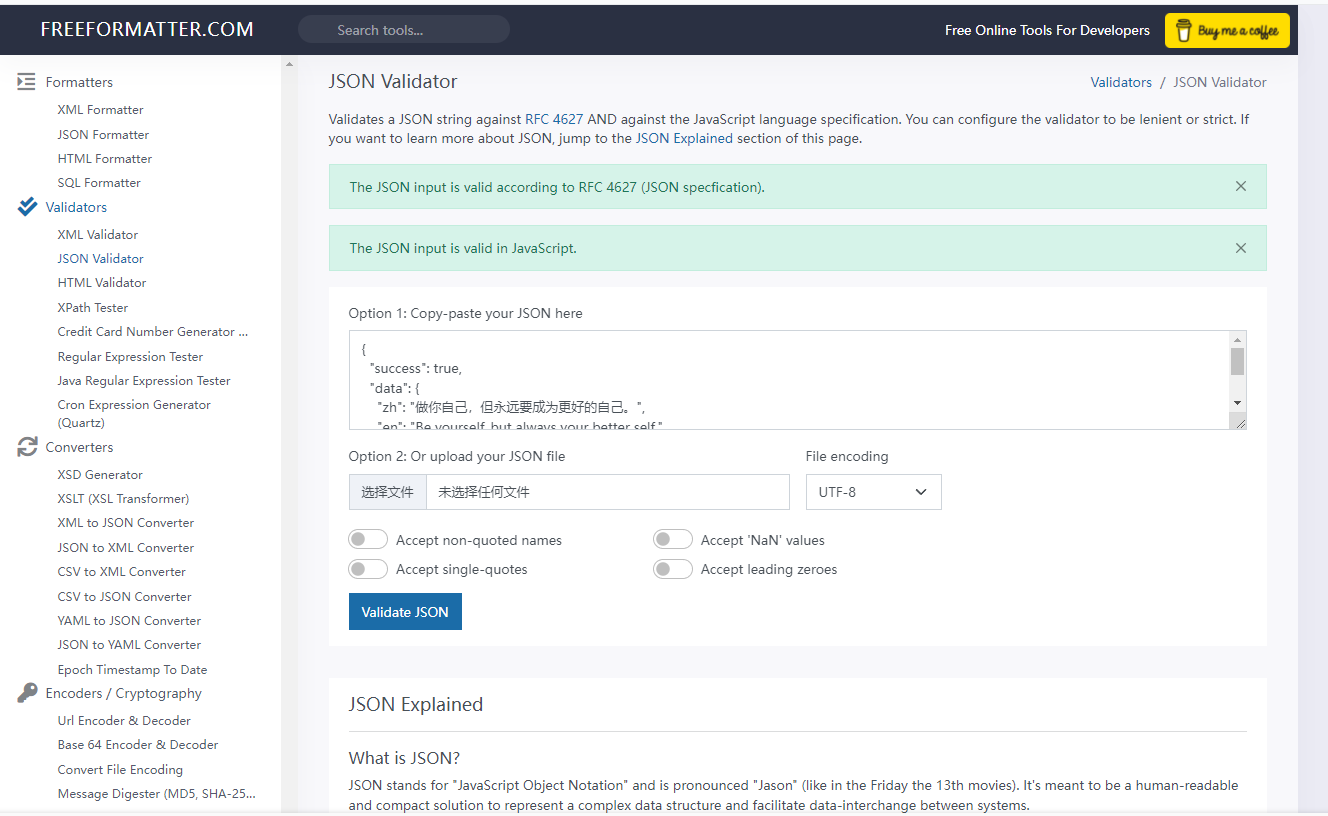Enable Accept leading zeroes toggle
This screenshot has height=816, width=1328.
673,569
